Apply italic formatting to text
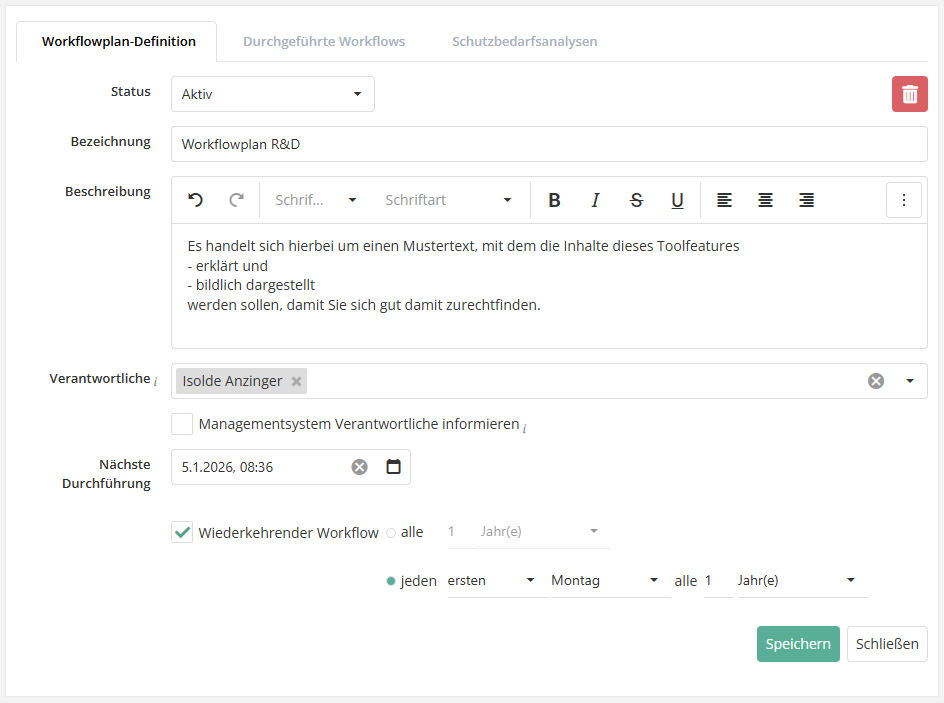This screenshot has height=703, width=944. 595,200
